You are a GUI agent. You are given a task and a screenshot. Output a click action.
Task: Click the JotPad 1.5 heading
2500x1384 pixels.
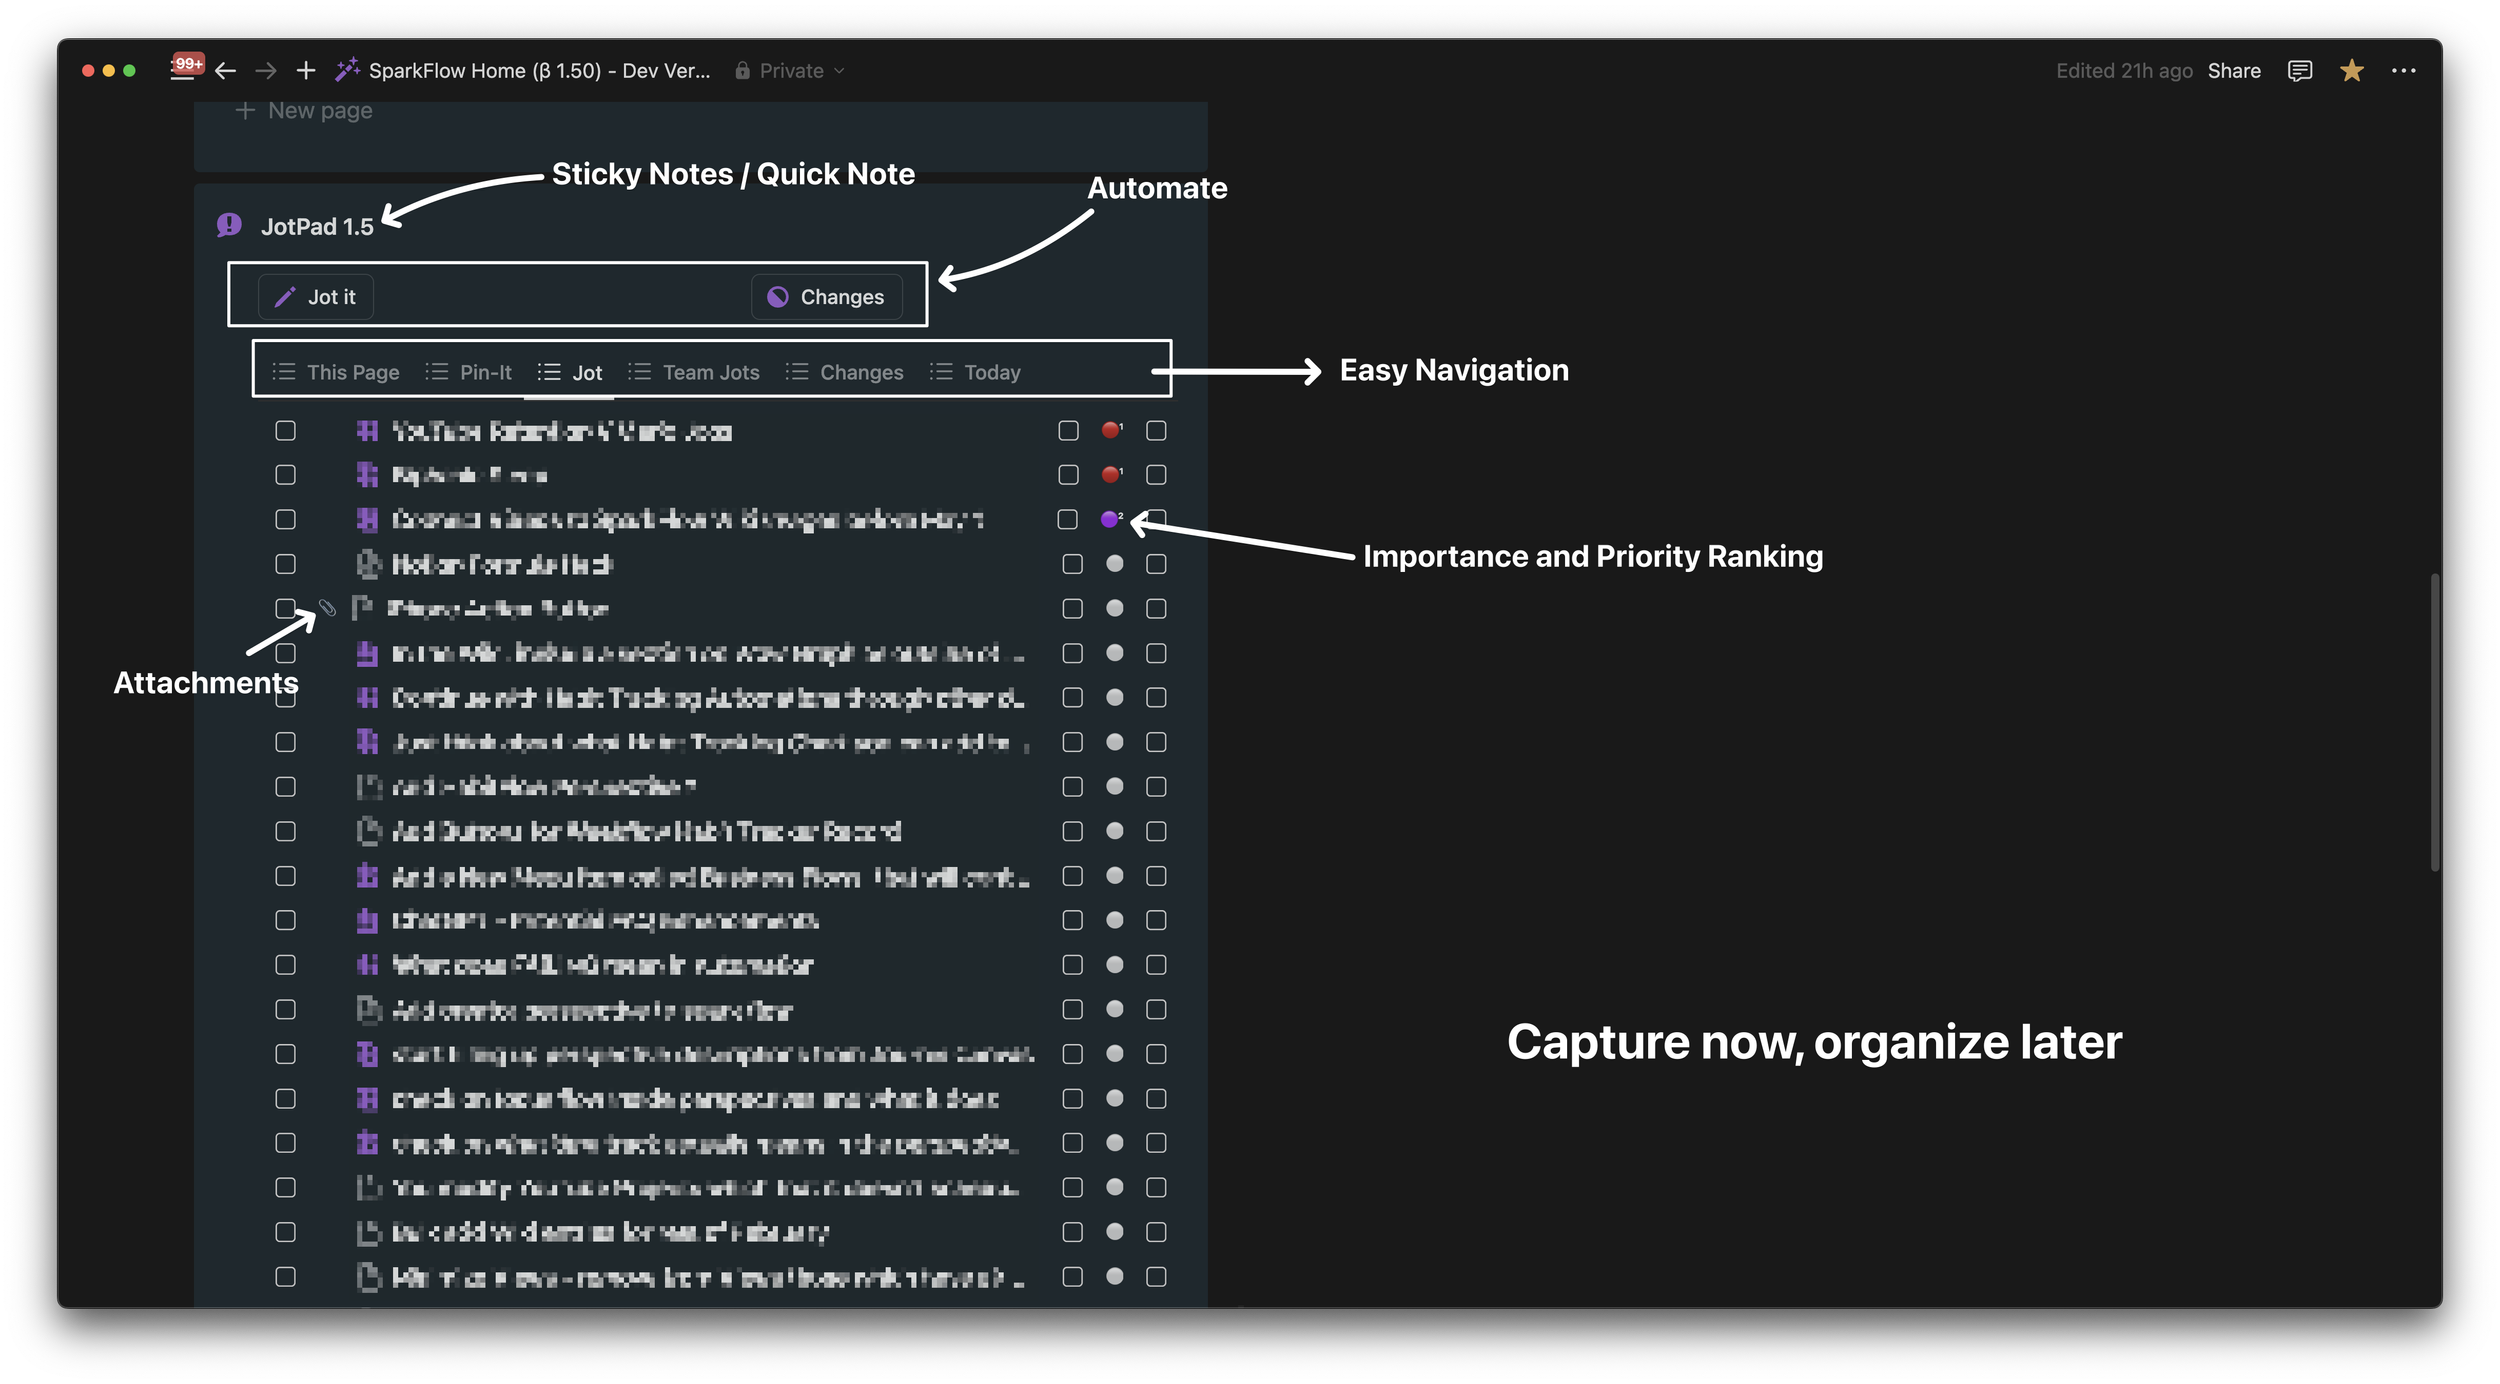317,227
